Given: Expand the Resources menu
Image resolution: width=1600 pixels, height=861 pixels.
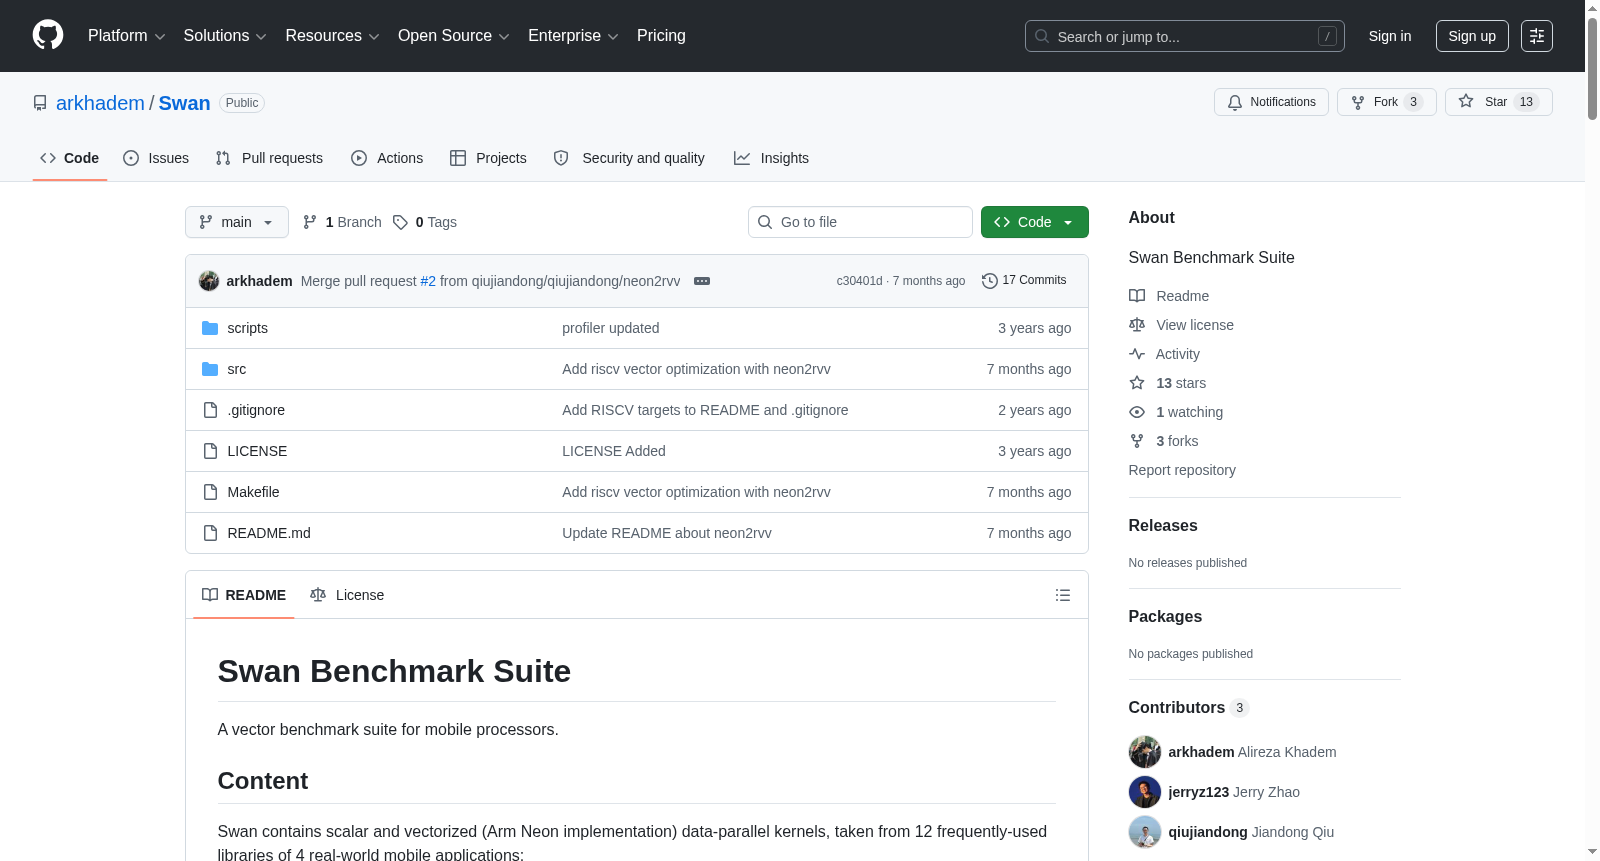Looking at the screenshot, I should point(332,36).
